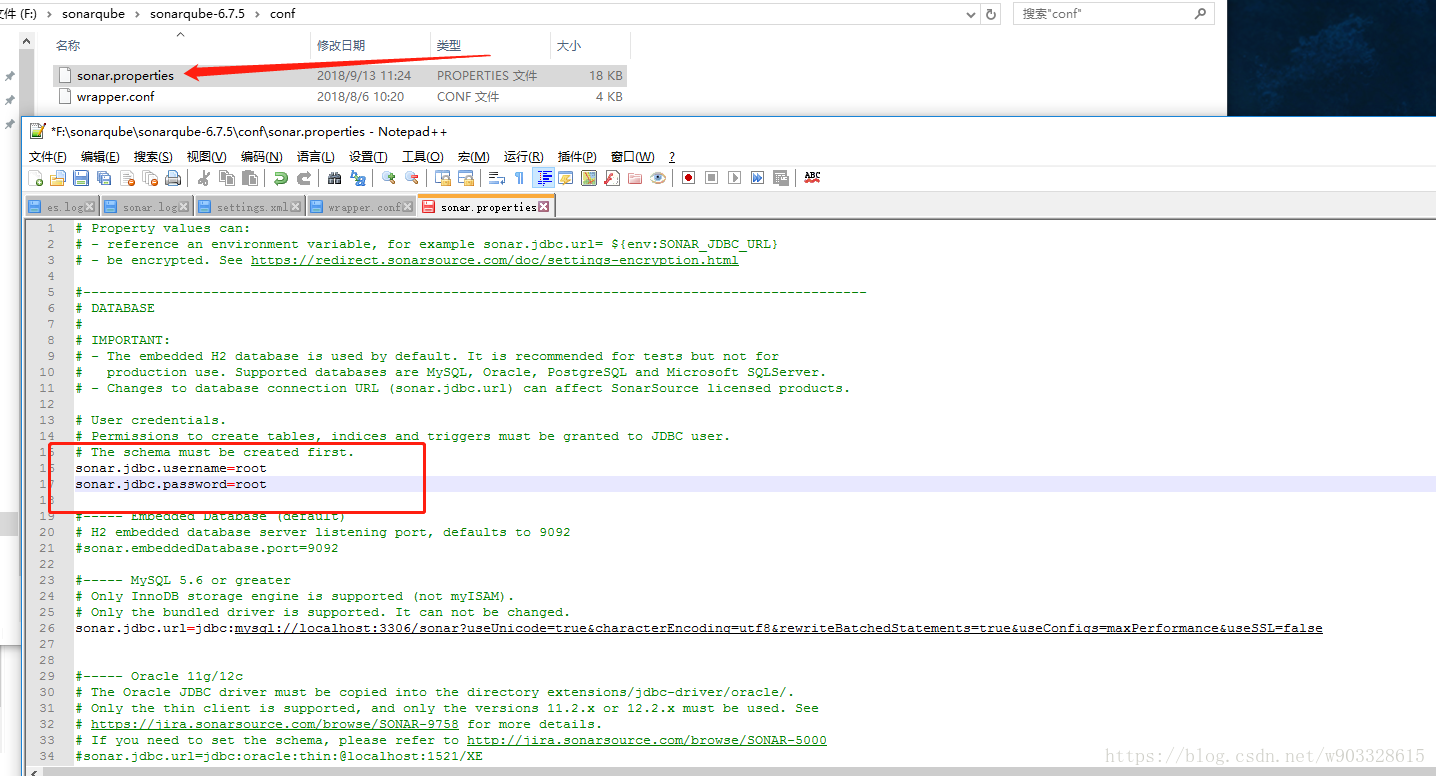
Task: Open the 运行(R) menu
Action: point(523,157)
